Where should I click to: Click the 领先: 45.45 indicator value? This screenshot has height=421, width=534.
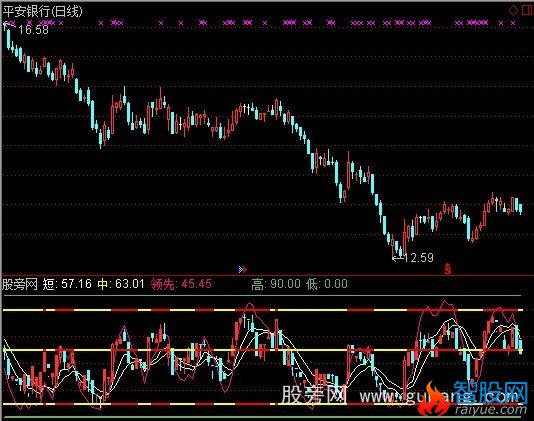(x=181, y=284)
